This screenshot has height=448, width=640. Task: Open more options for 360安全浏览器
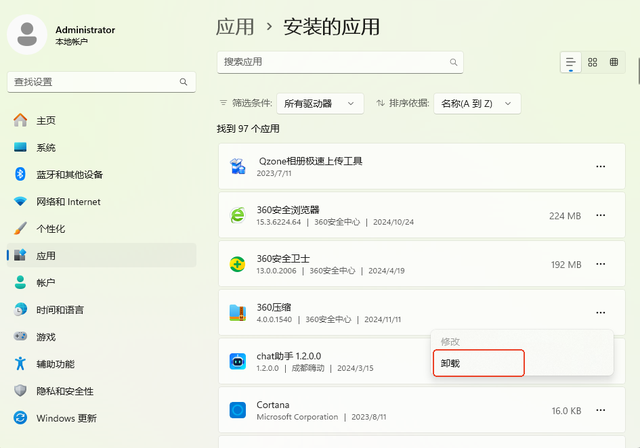600,215
